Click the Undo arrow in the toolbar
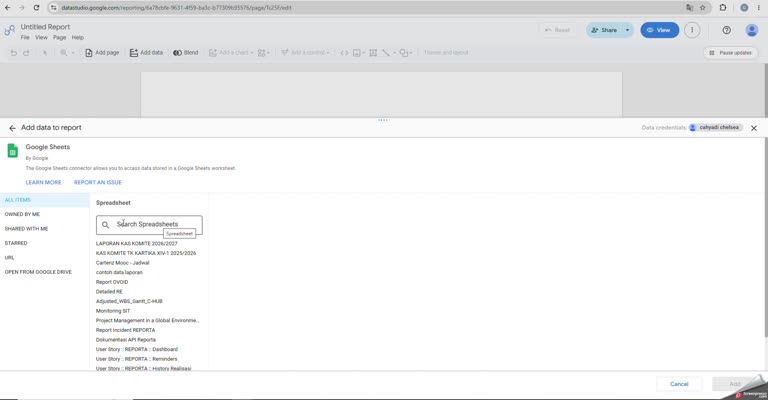Image resolution: width=768 pixels, height=400 pixels. click(14, 53)
